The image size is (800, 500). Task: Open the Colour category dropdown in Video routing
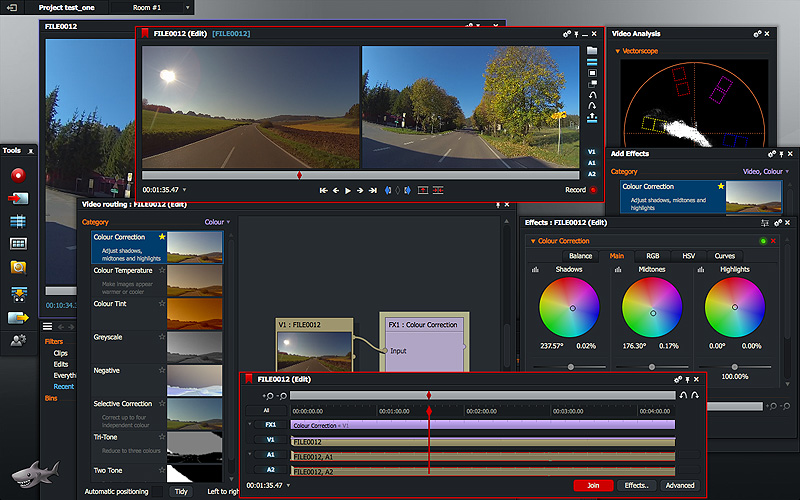pos(217,222)
